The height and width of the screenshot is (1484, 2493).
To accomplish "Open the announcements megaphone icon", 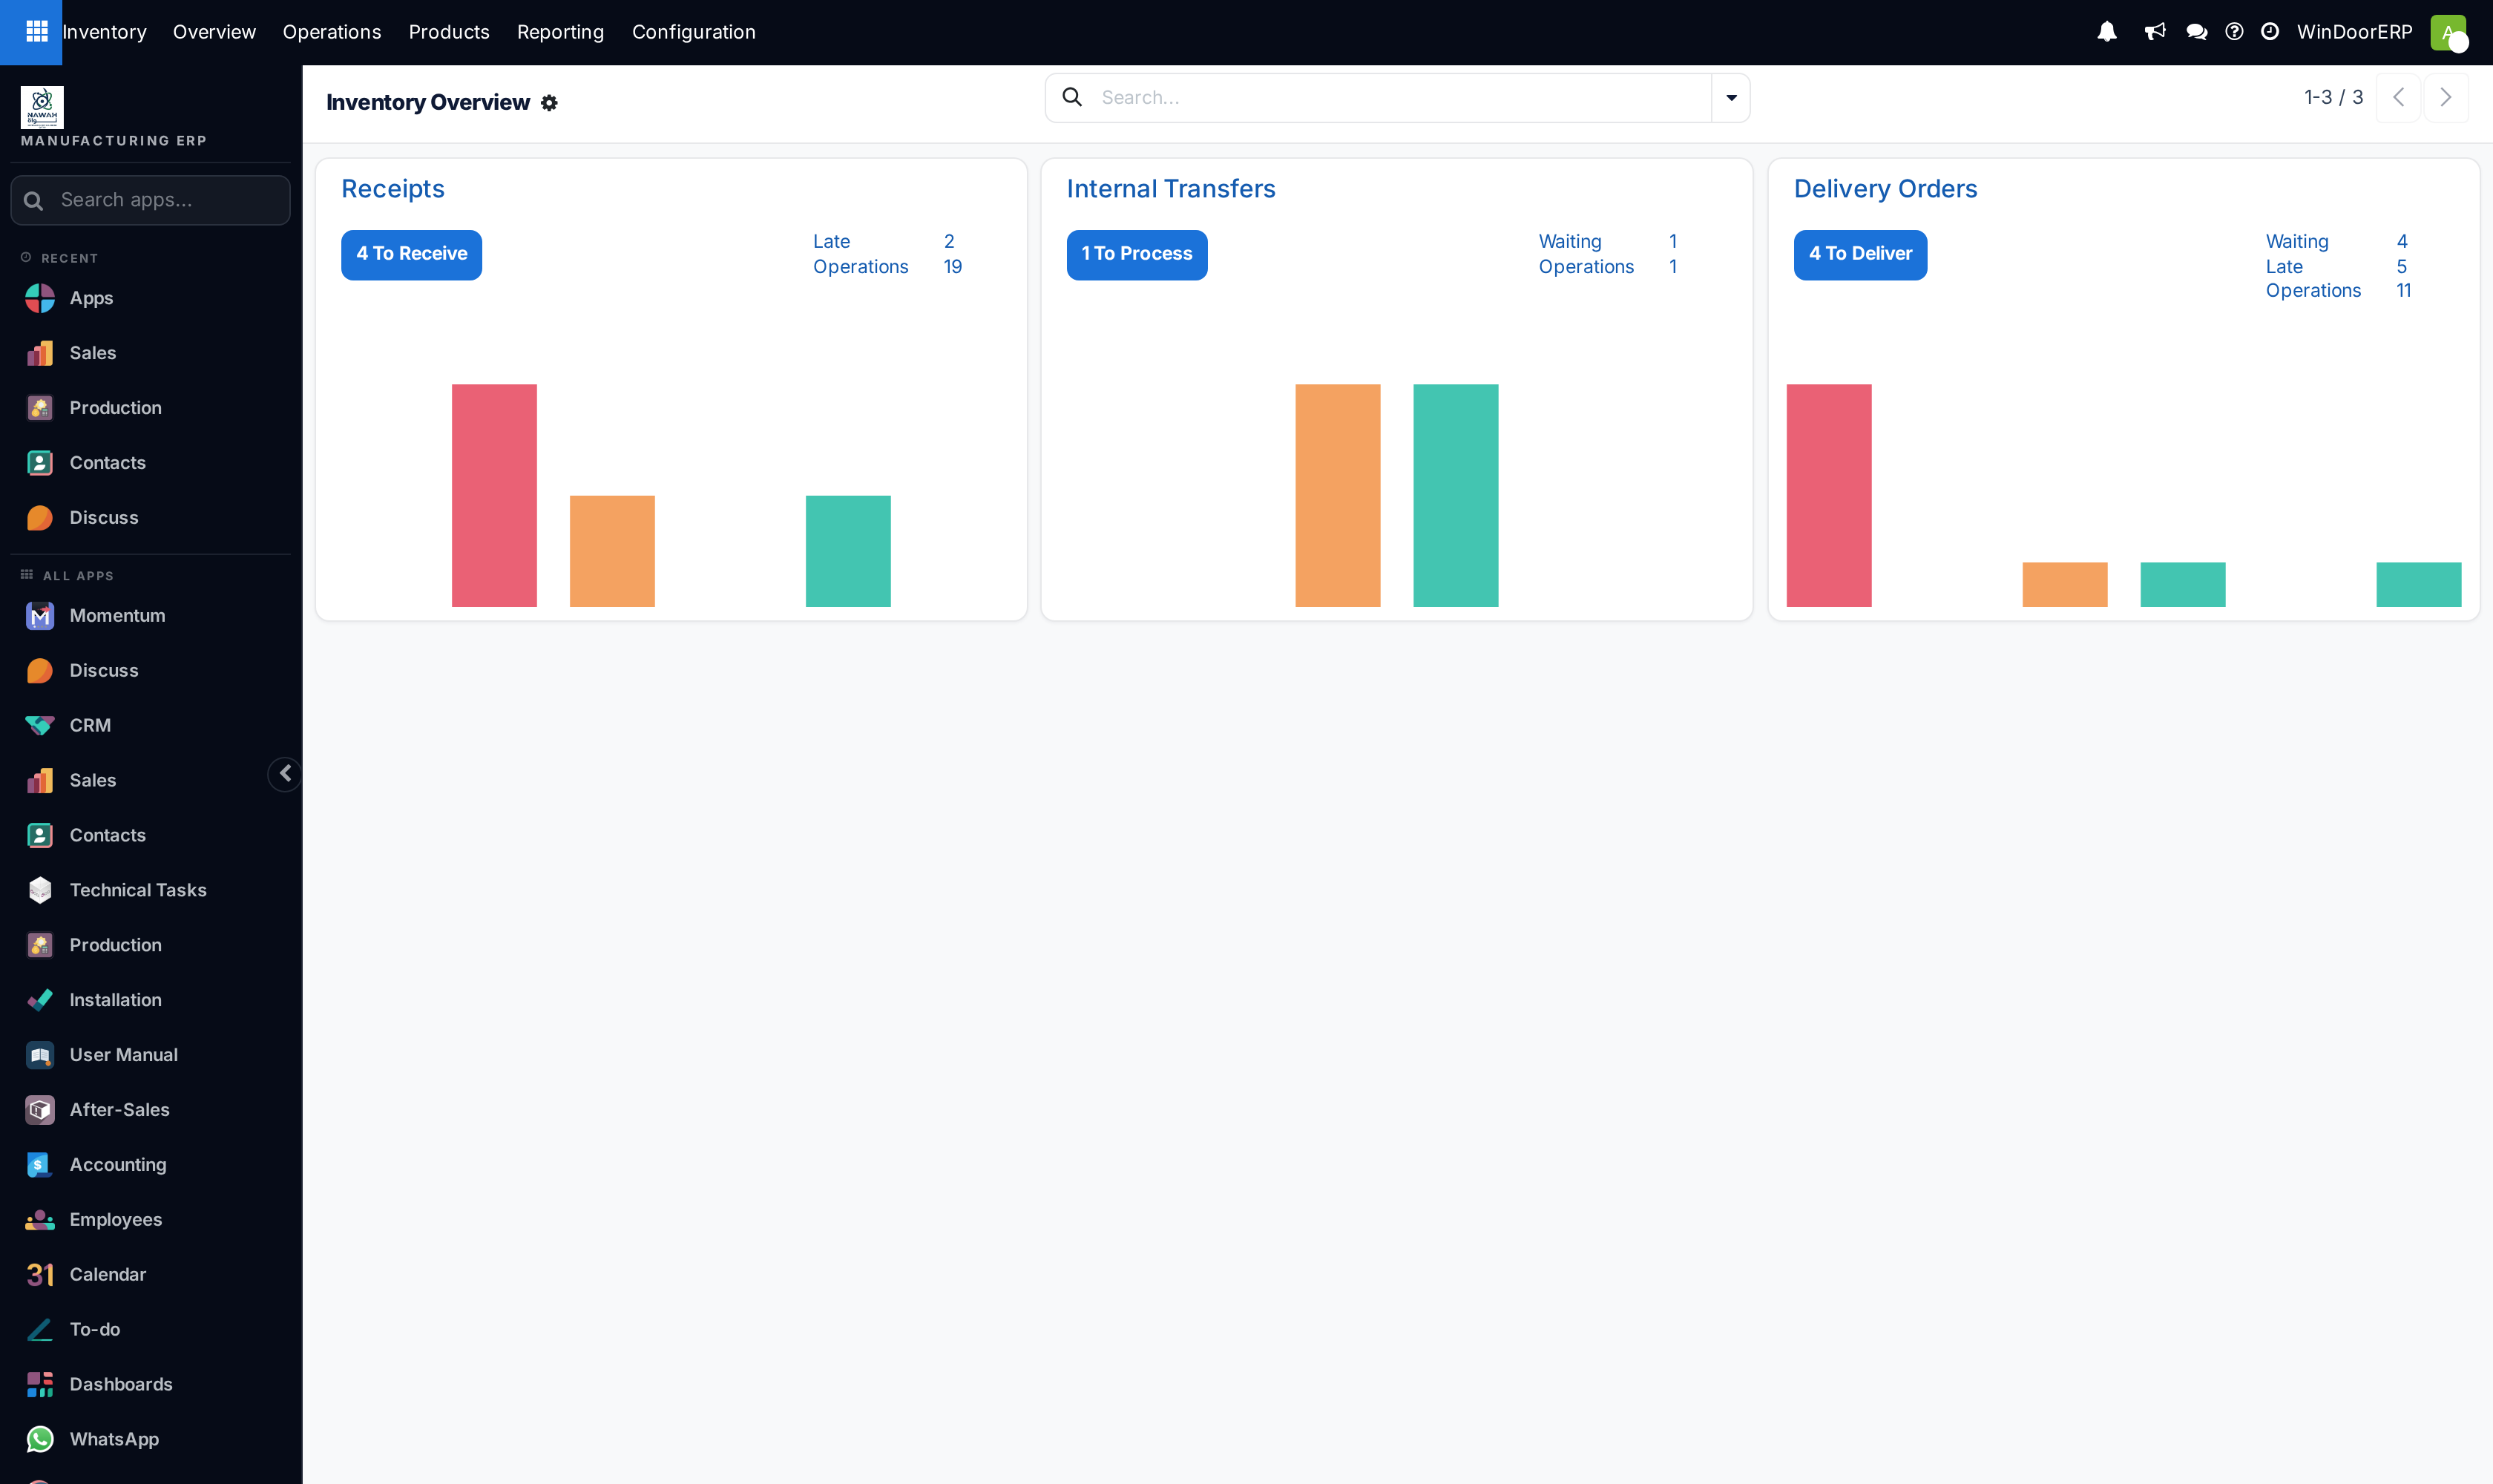I will click(2155, 32).
